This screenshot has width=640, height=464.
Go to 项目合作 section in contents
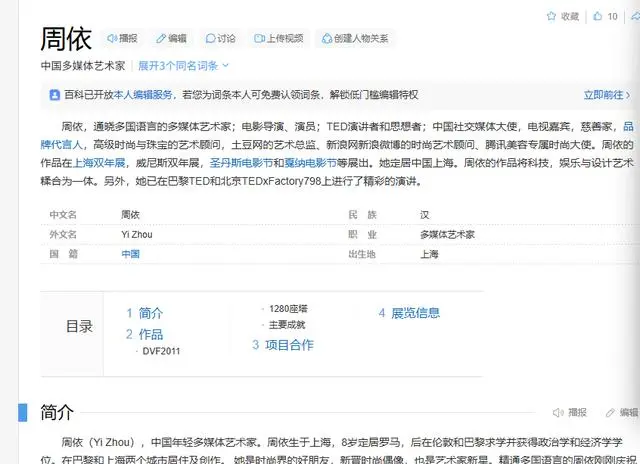[288, 344]
